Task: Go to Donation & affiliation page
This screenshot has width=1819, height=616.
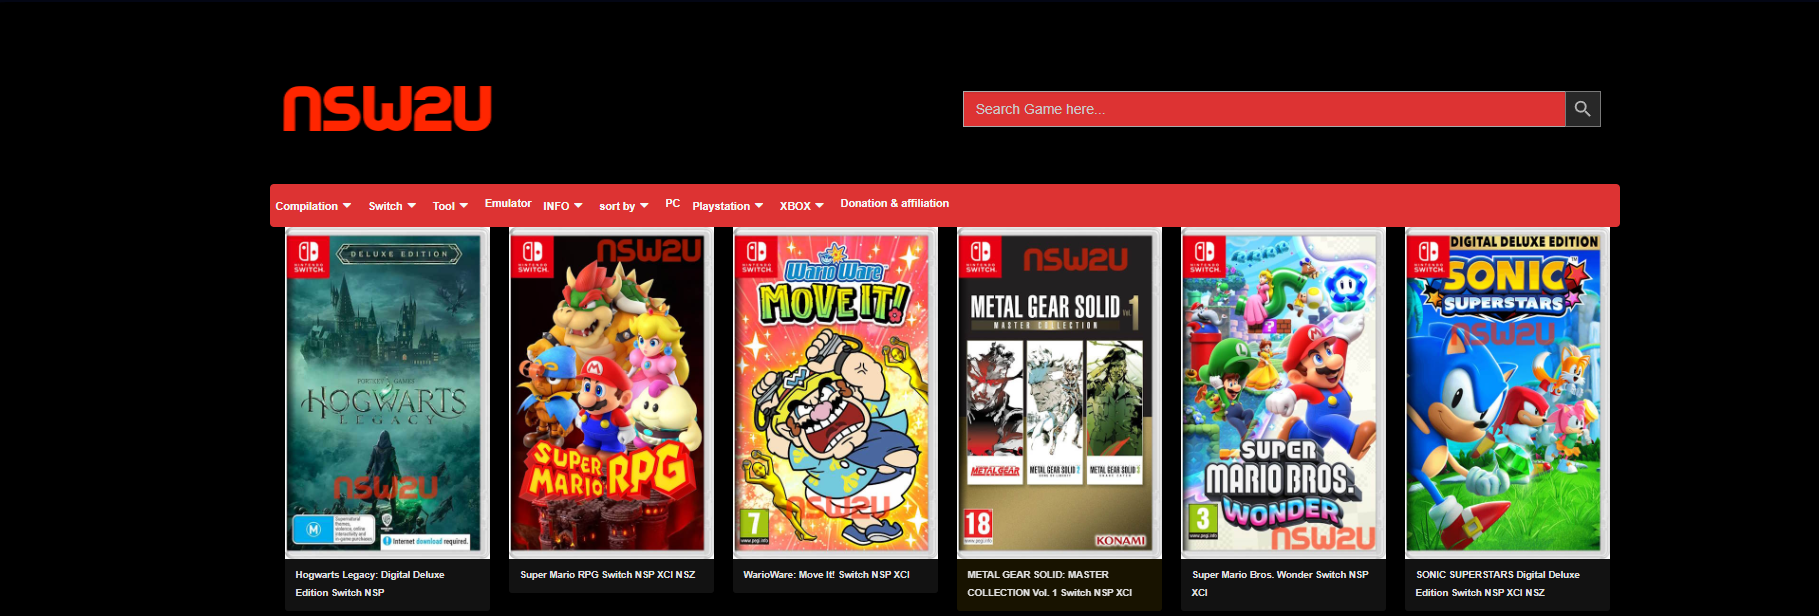Action: [x=895, y=203]
